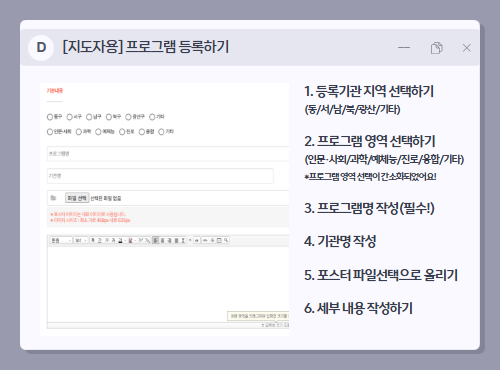This screenshot has width=500, height=370.
Task: Align text right in the editor
Action: click(x=169, y=240)
